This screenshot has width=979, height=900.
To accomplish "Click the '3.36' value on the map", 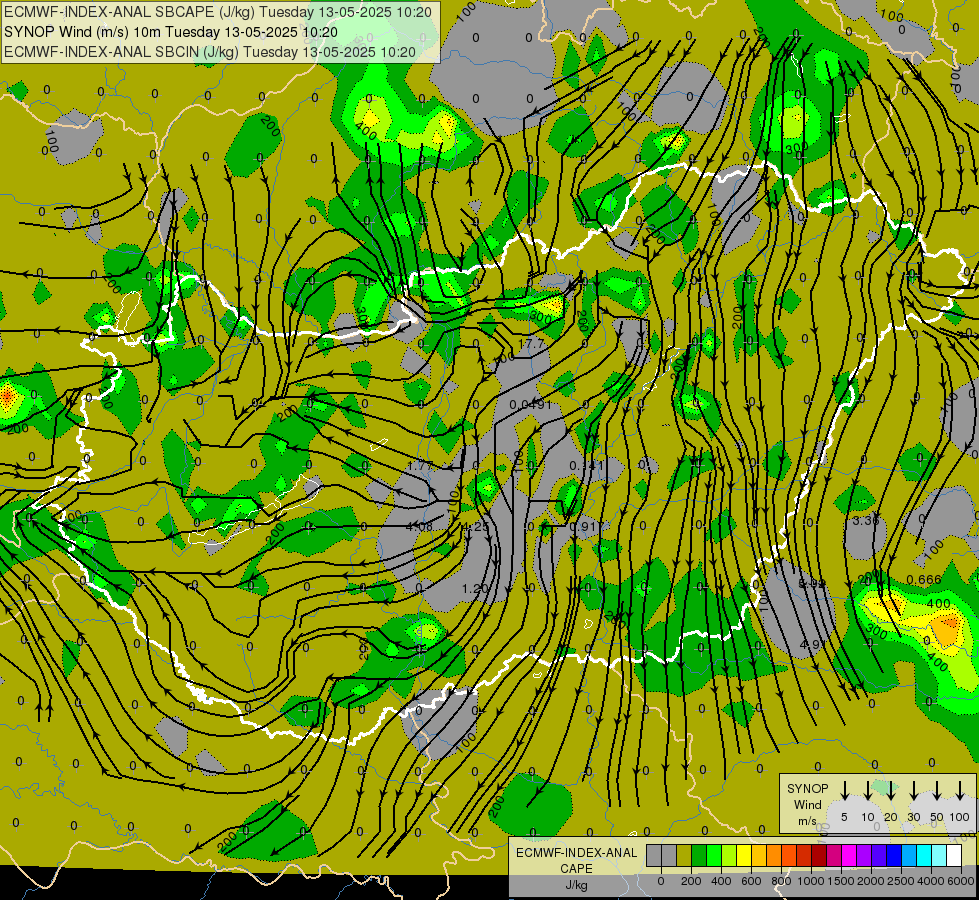I will [865, 520].
